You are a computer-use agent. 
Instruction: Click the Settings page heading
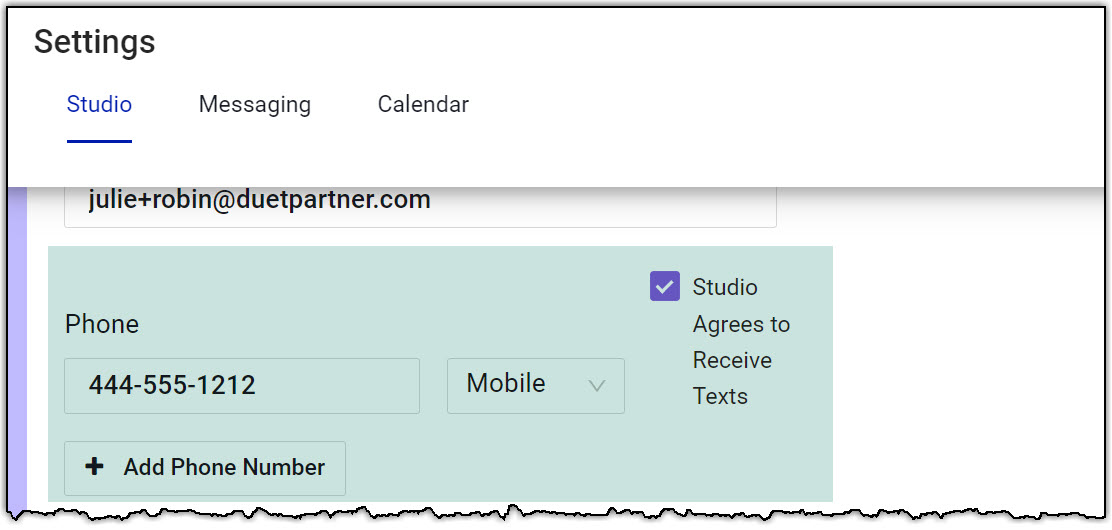click(95, 42)
